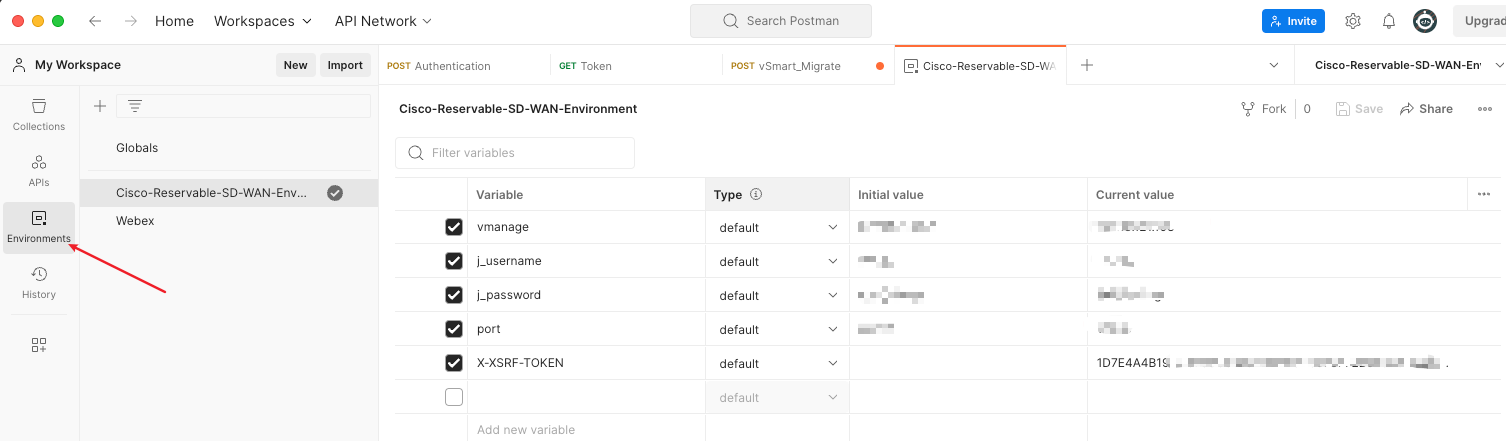The width and height of the screenshot is (1506, 441).
Task: Open settings gear icon in header
Action: pos(1353,21)
